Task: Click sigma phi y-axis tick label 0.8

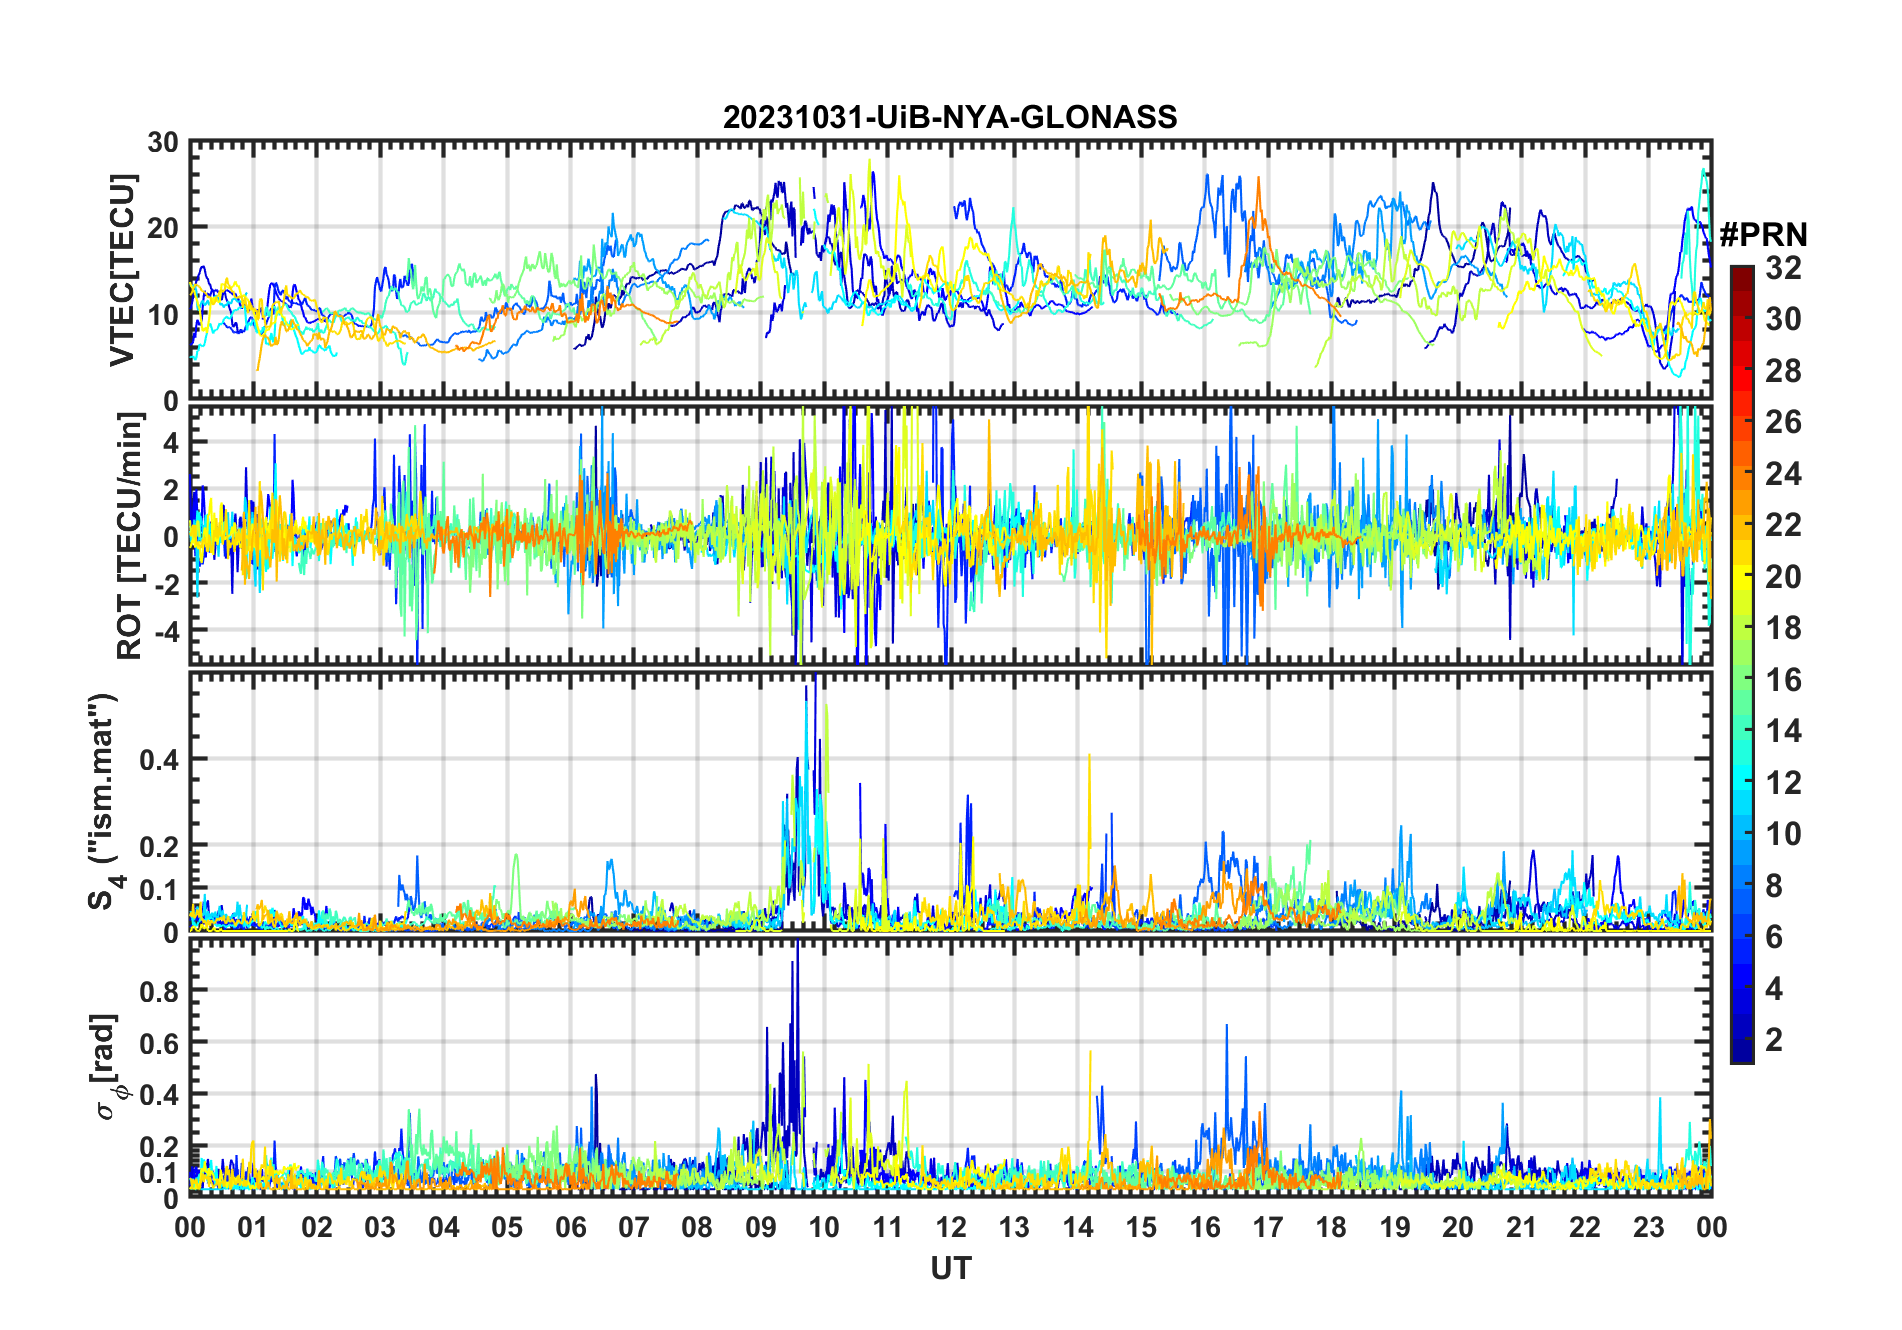Action: tap(158, 991)
